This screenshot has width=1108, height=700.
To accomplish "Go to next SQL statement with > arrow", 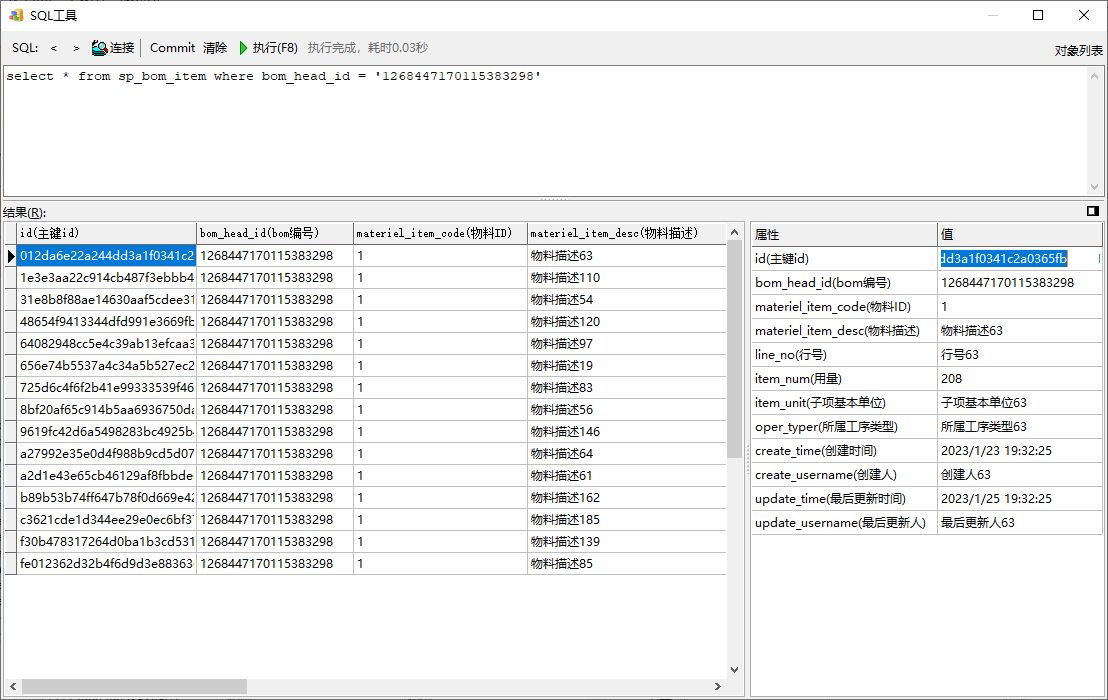I will click(76, 48).
